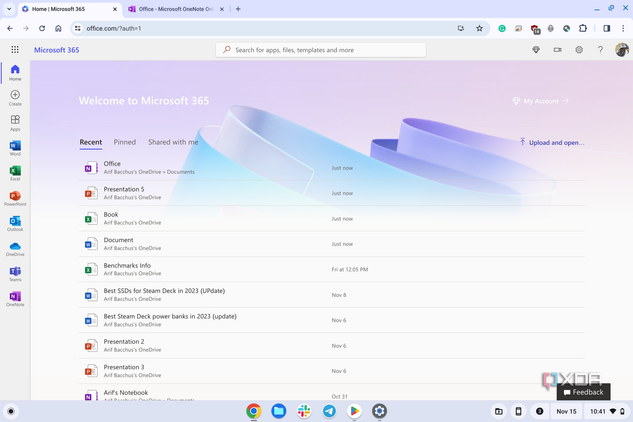Open Play Store from the shelf
This screenshot has height=422, width=633.
[354, 411]
